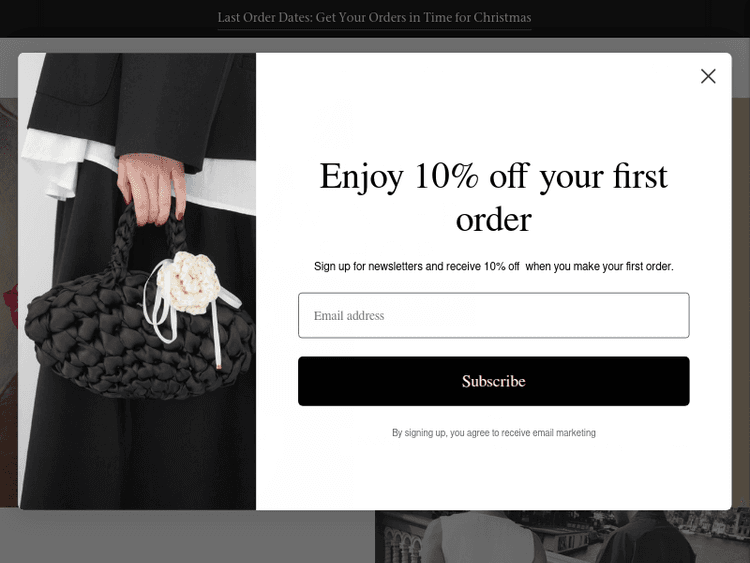
Task: Click the white ribbon hanging from the flower
Action: (218, 335)
